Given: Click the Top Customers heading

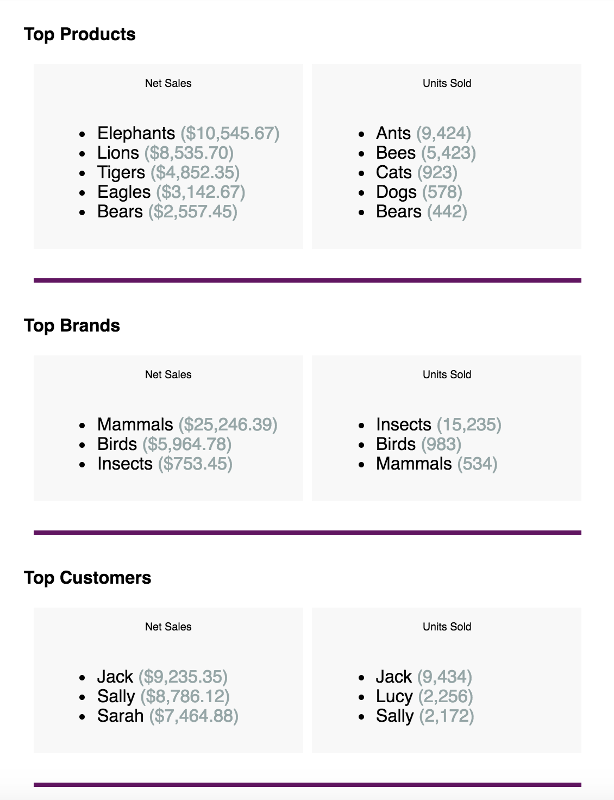Looking at the screenshot, I should coord(87,578).
